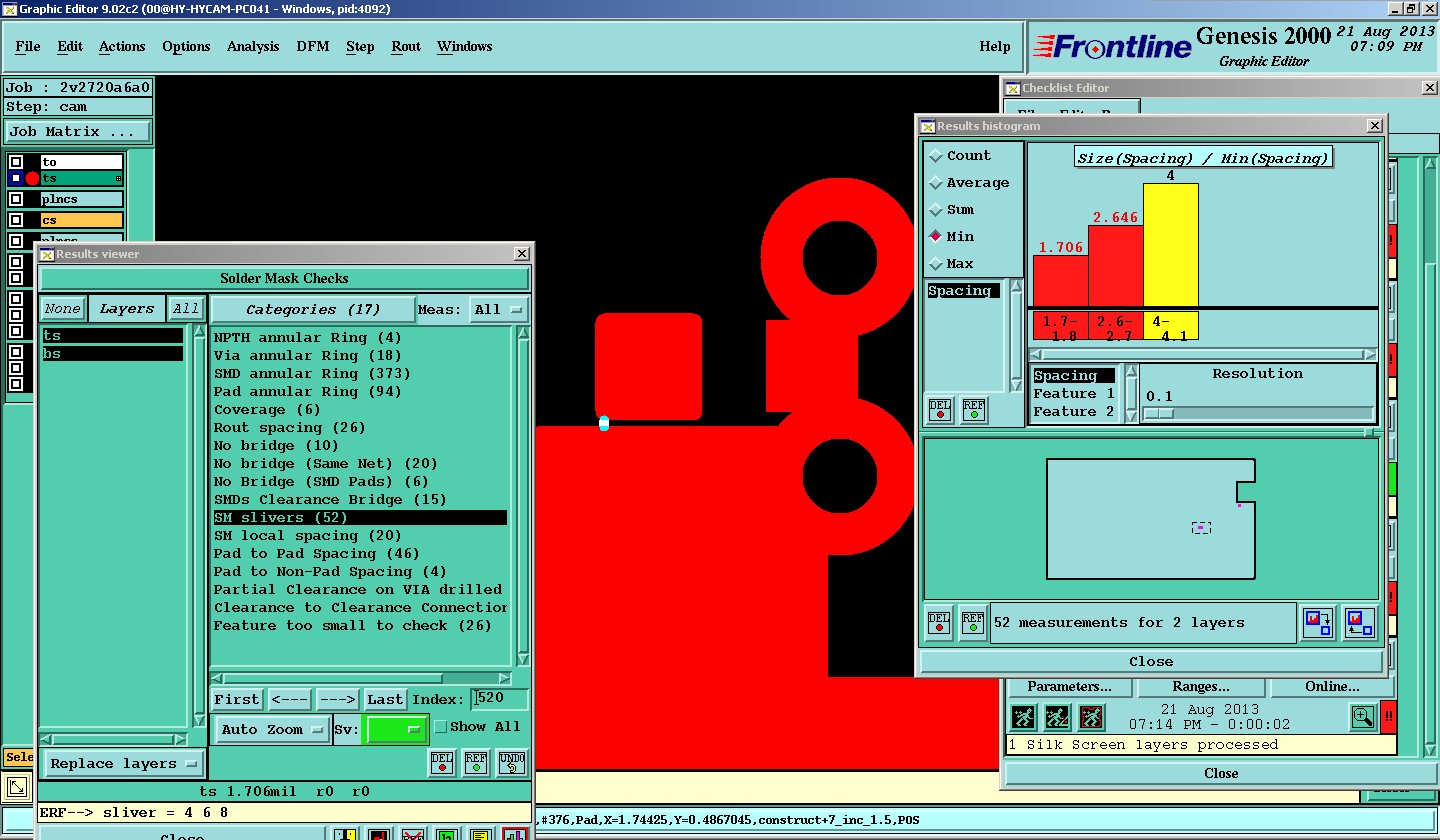Image resolution: width=1440 pixels, height=840 pixels.
Task: Open Auto Zoom dropdown
Action: pos(272,730)
